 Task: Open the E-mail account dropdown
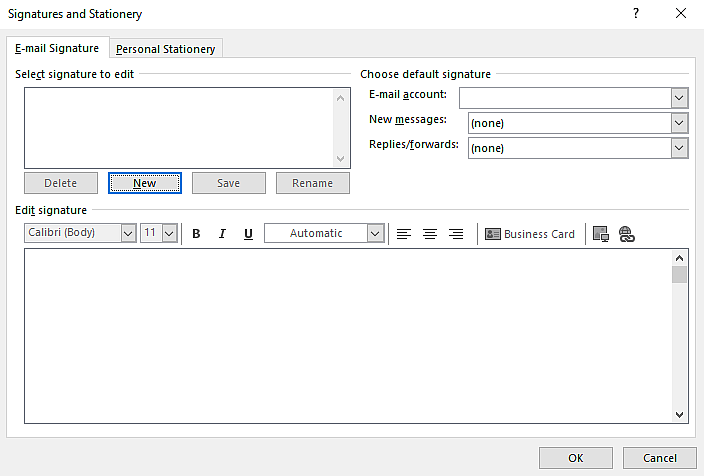(680, 98)
